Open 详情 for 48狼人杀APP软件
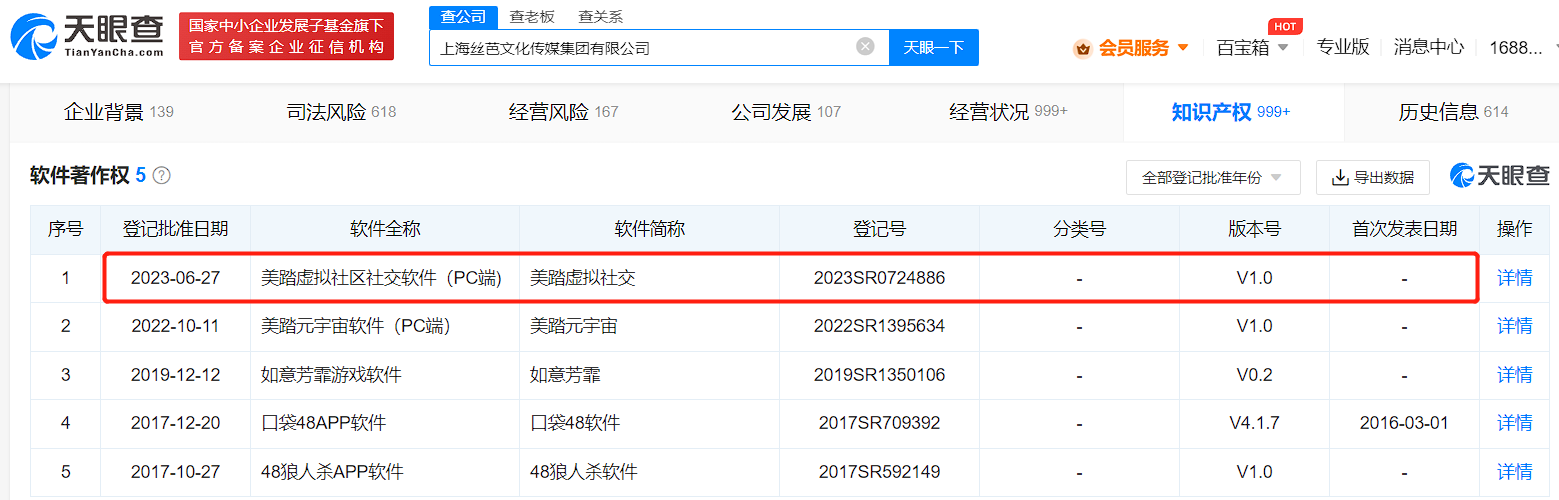This screenshot has height=500, width=1559. click(1514, 471)
